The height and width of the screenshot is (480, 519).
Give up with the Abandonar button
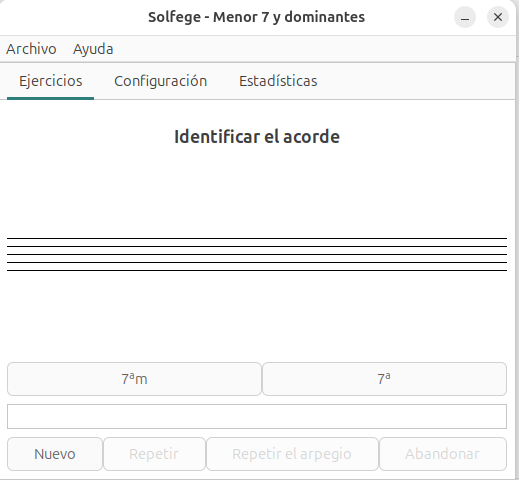pos(443,454)
